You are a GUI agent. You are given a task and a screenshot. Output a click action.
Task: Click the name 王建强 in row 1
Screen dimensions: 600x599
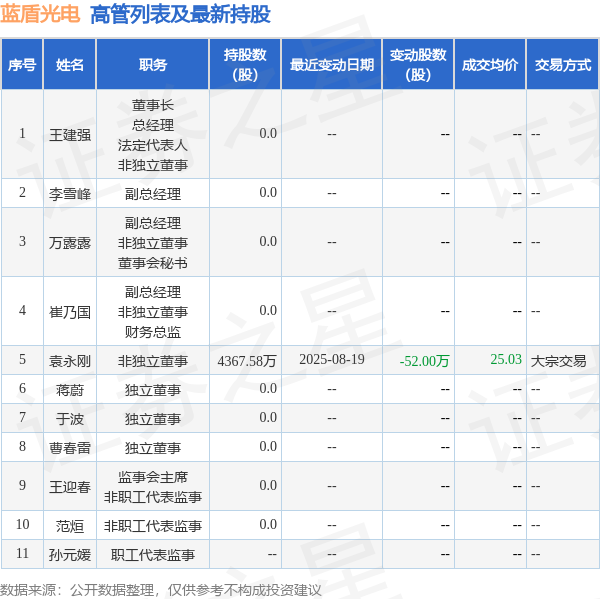[70, 134]
